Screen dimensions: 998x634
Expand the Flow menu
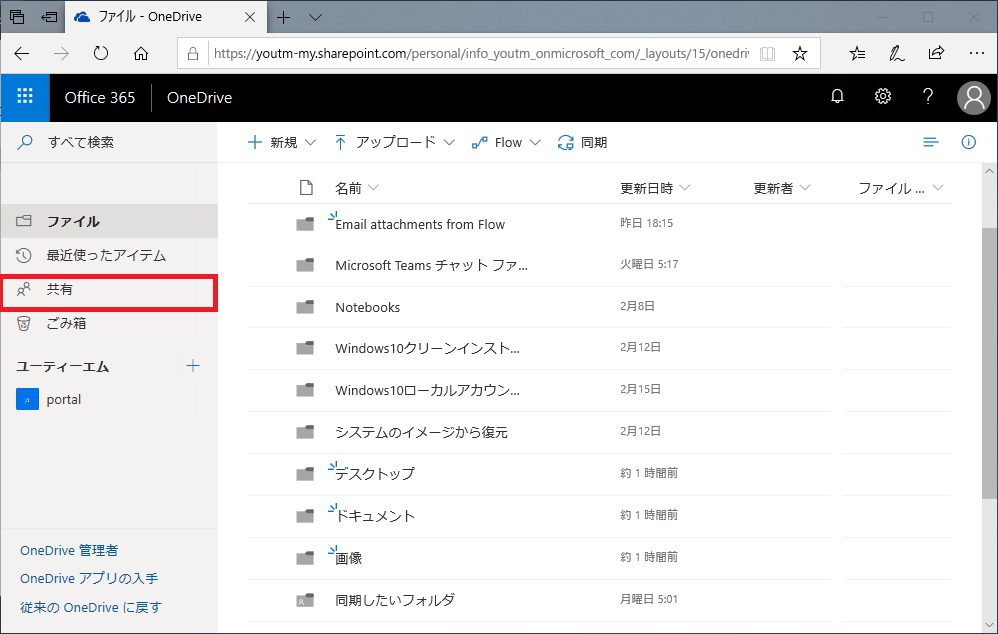[x=506, y=143]
